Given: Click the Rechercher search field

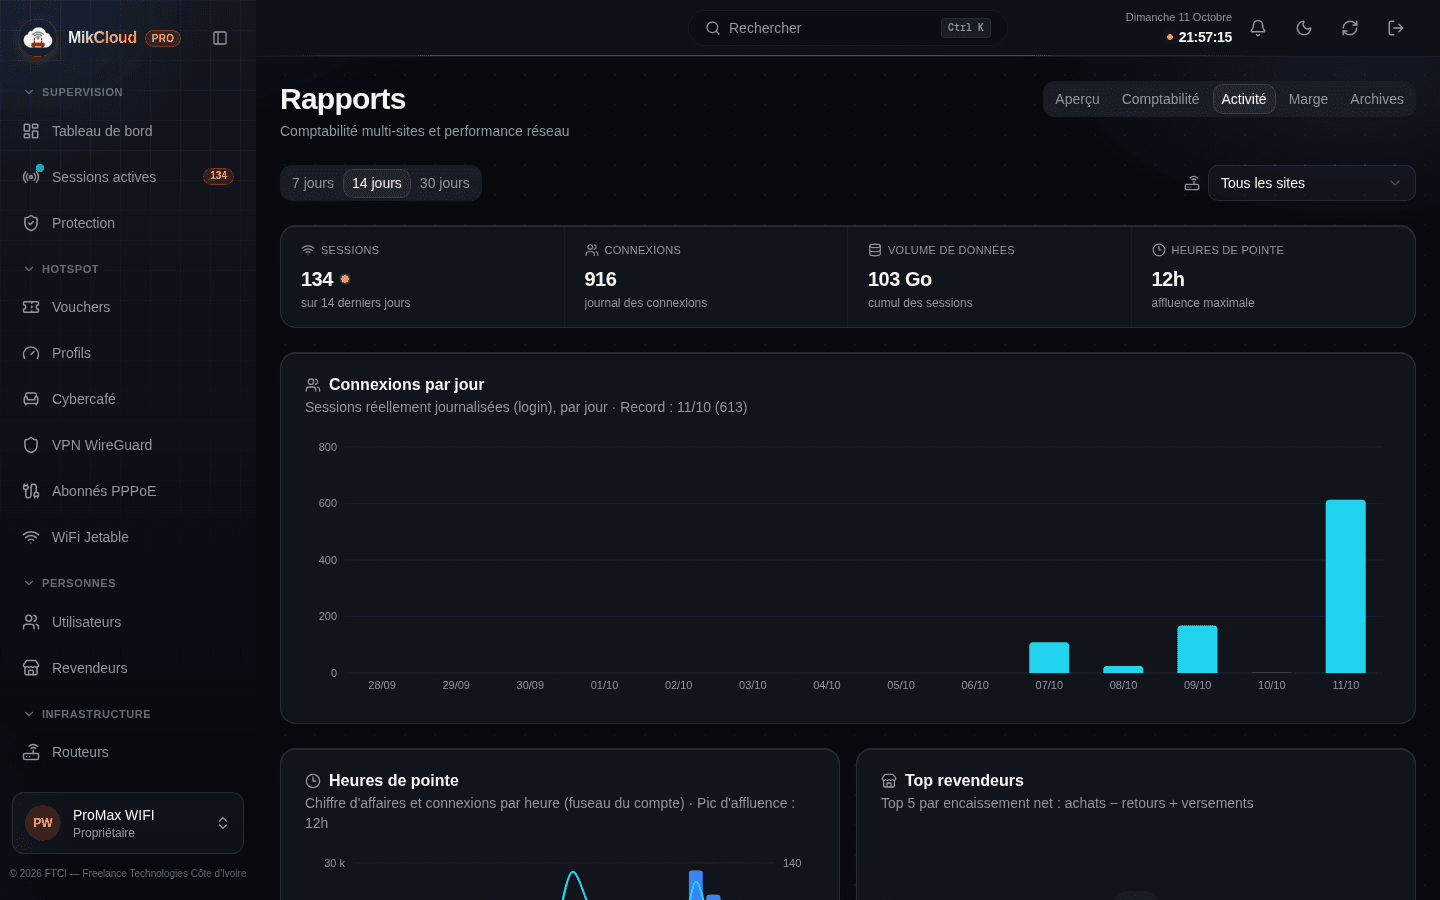Looking at the screenshot, I should click(848, 28).
